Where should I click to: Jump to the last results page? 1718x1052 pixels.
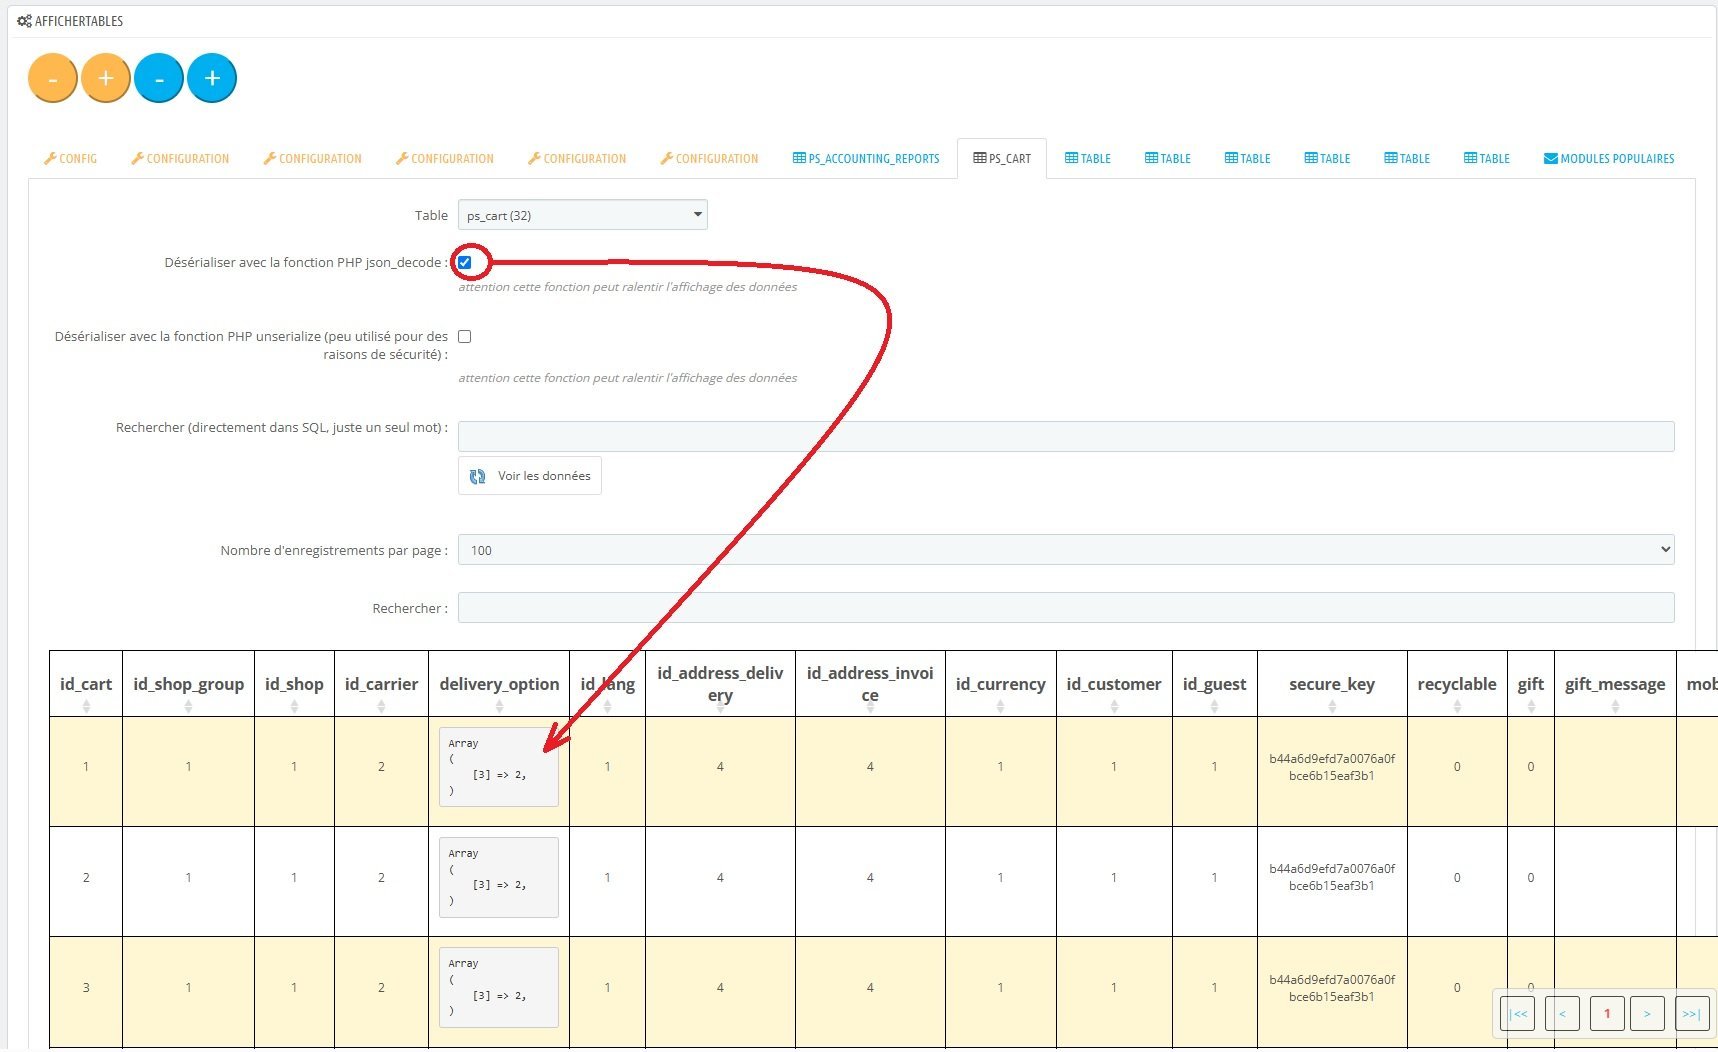click(x=1691, y=1014)
